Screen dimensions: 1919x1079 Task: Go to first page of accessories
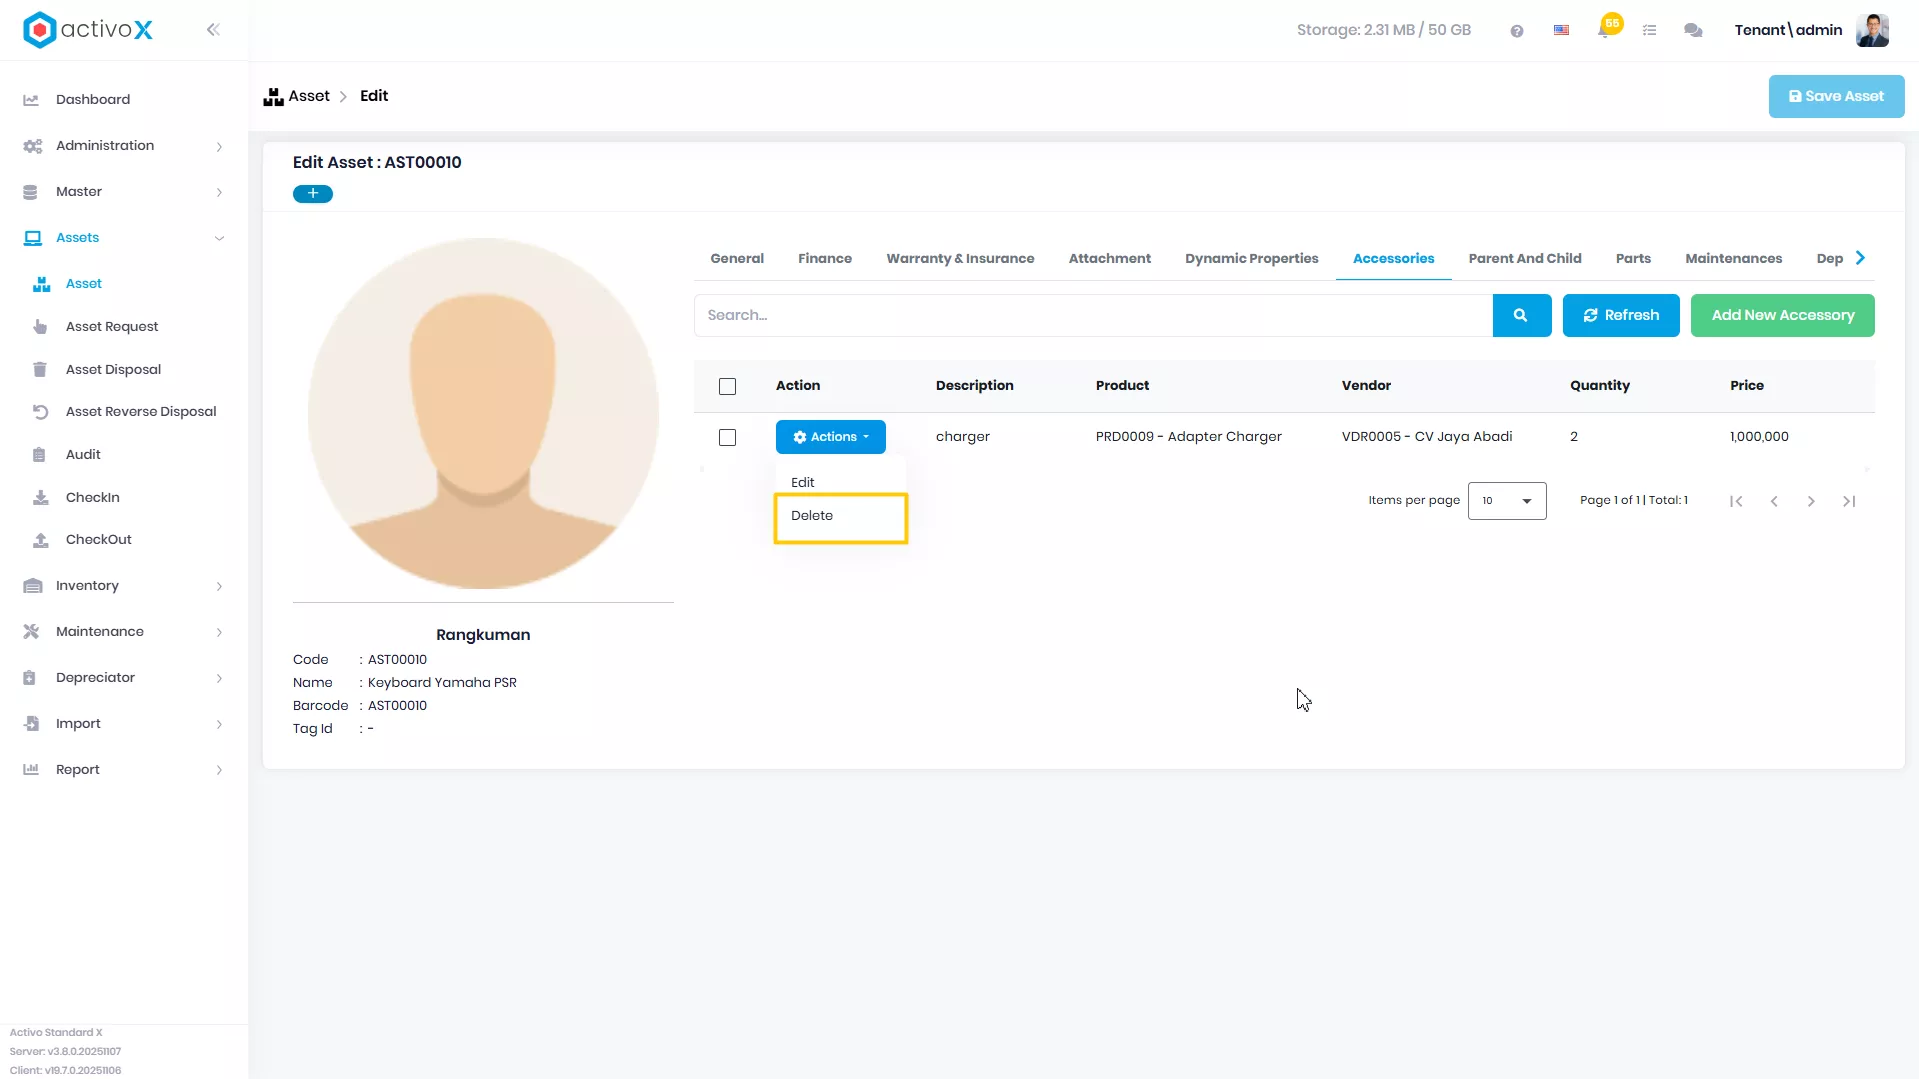(x=1736, y=501)
